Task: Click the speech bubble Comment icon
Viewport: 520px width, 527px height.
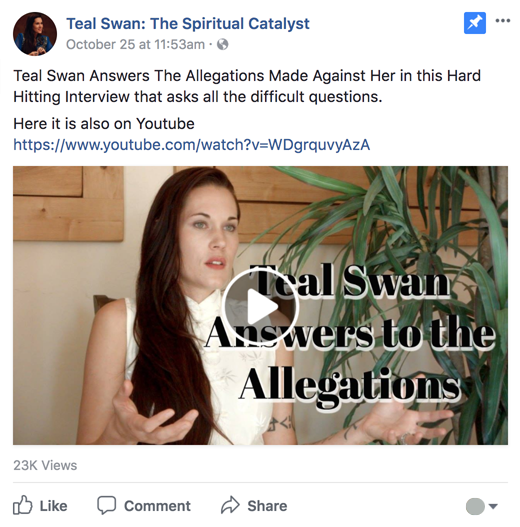Action: pyautogui.click(x=107, y=505)
